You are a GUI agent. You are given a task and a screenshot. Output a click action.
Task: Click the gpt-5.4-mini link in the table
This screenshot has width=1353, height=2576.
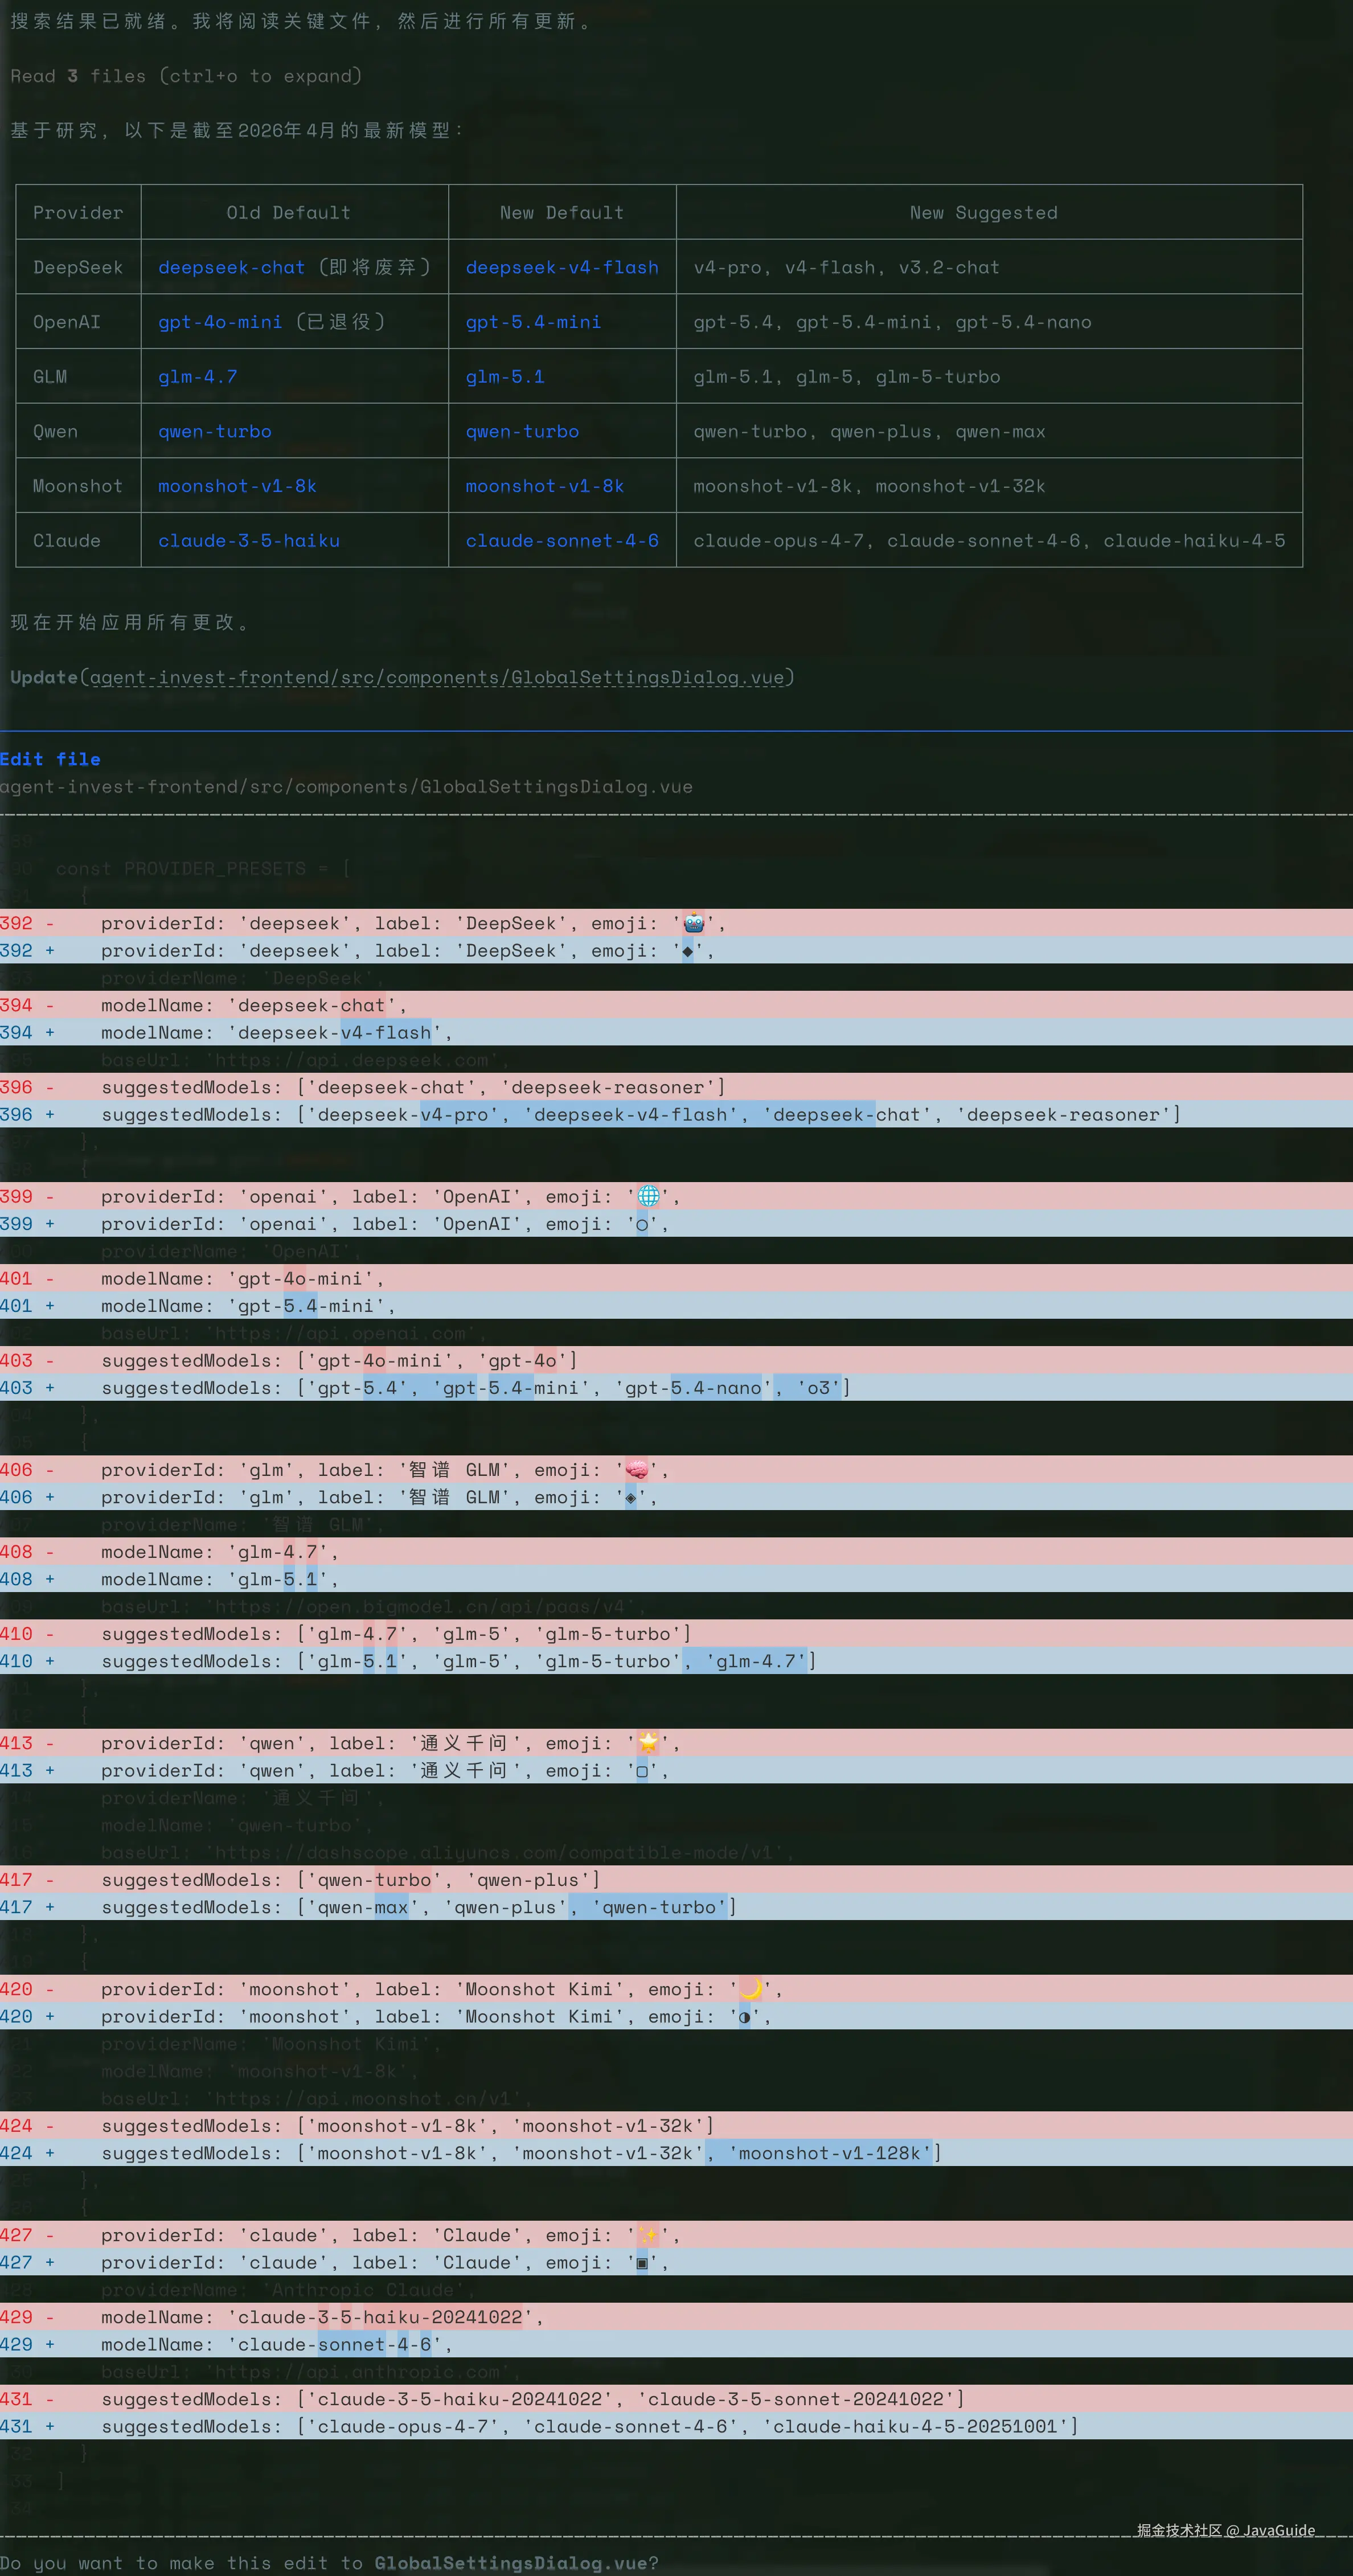click(533, 322)
